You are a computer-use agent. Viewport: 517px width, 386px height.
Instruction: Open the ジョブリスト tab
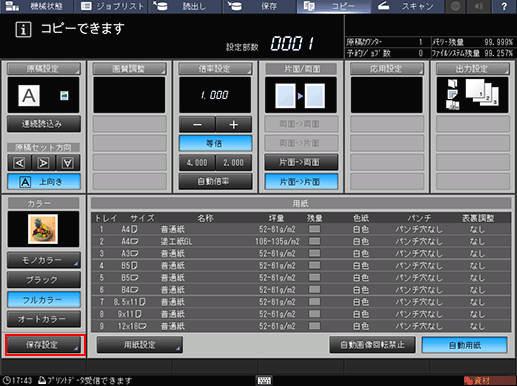tap(111, 6)
